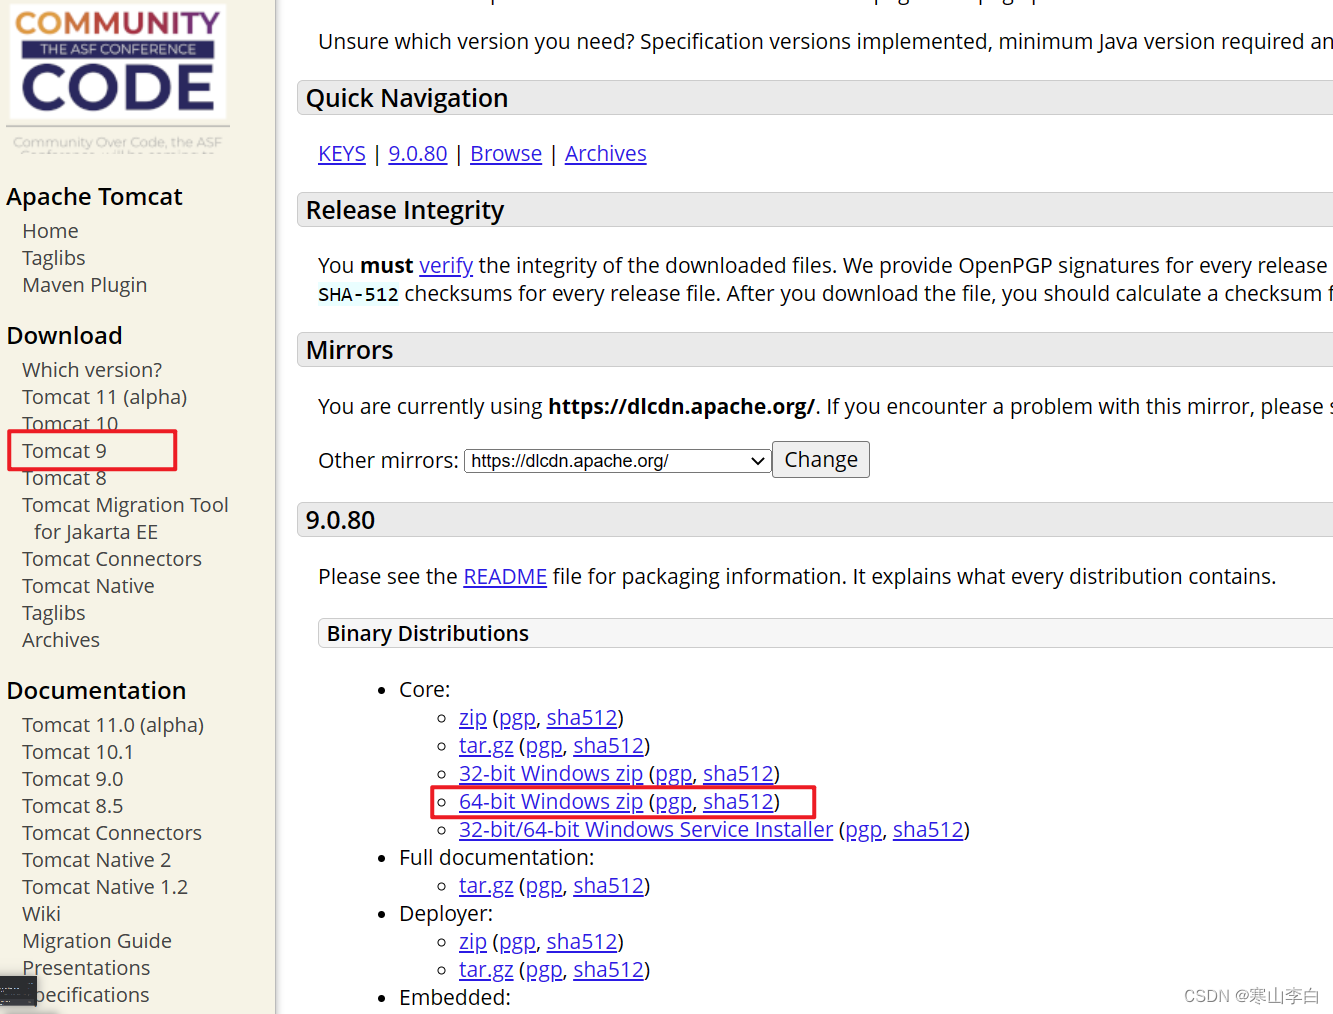Download the Deployer zip
The image size is (1333, 1014).
click(473, 942)
